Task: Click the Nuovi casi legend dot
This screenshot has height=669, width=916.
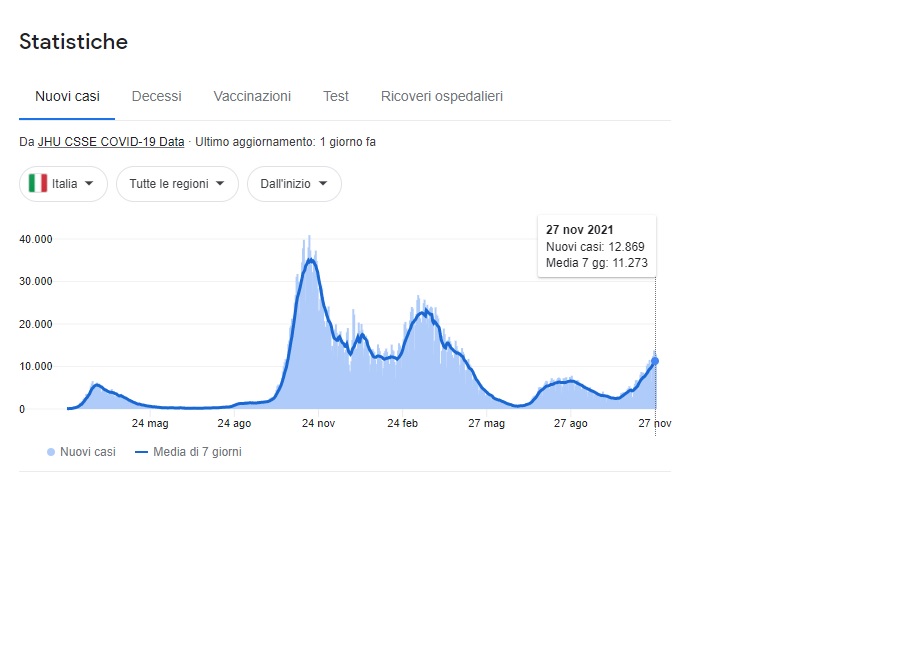Action: [x=51, y=452]
